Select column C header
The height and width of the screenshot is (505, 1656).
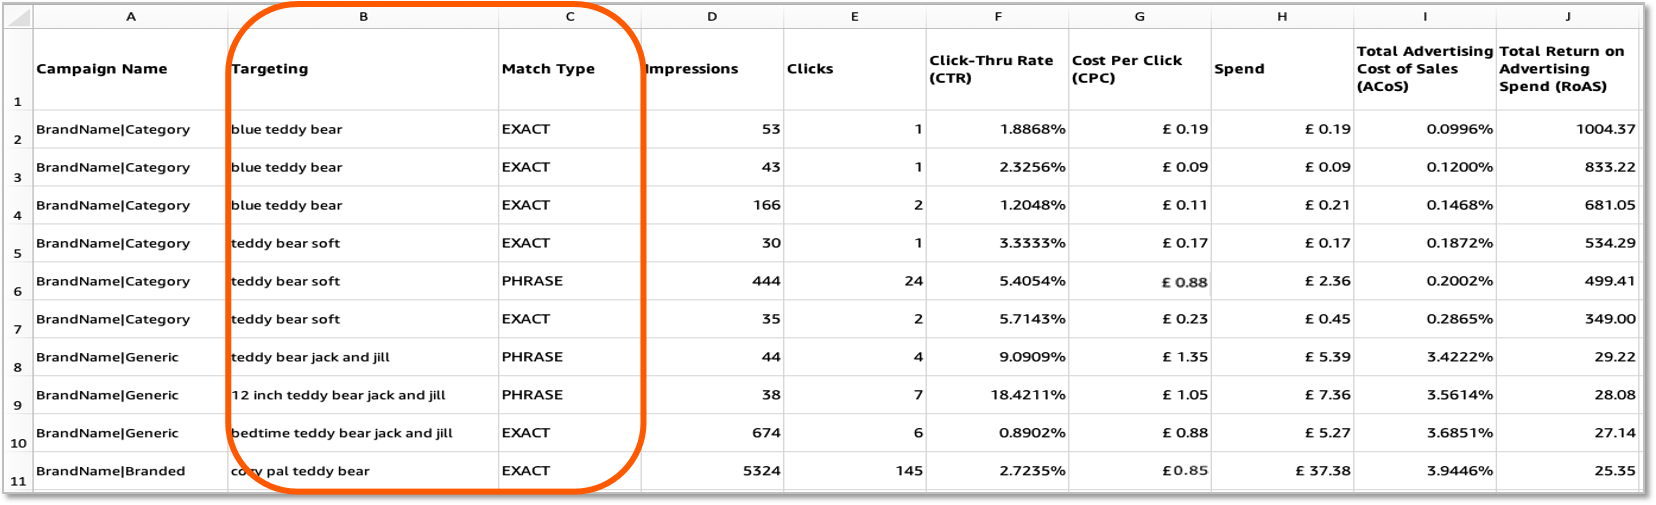pos(570,17)
